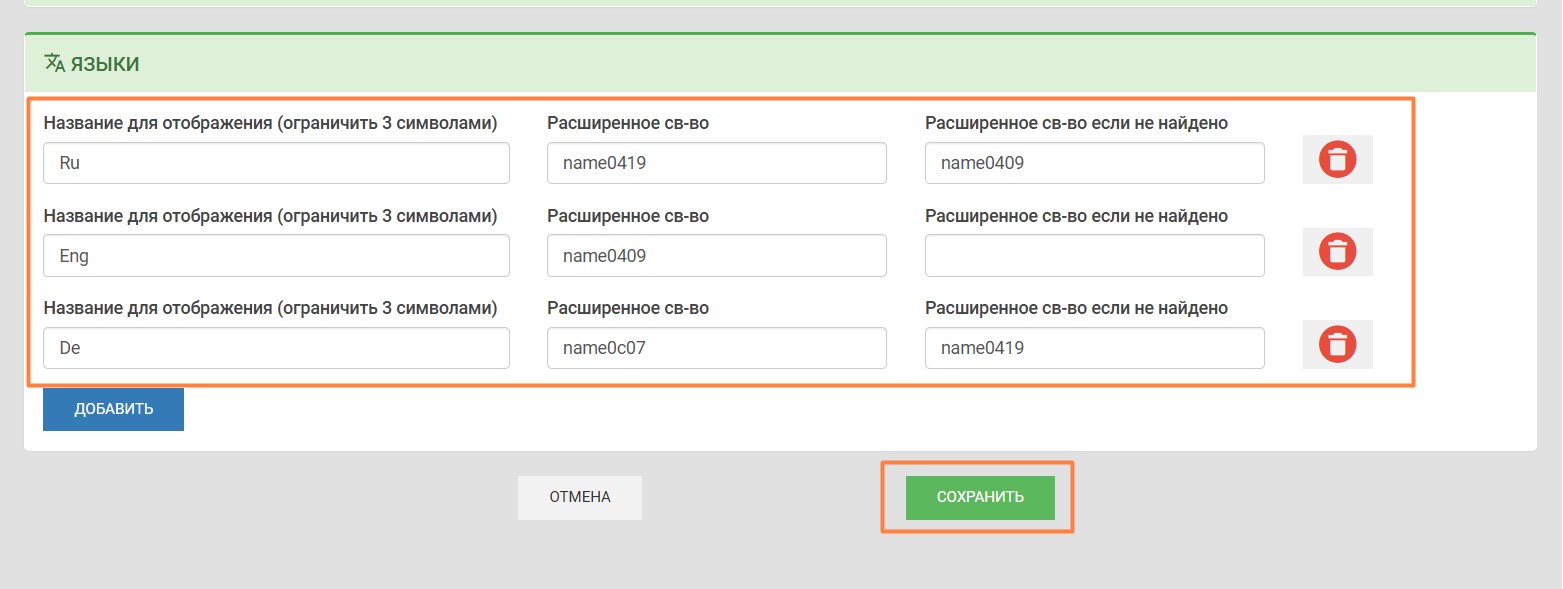The width and height of the screenshot is (1563, 589).
Task: Click the Отмена button
Action: tap(579, 497)
